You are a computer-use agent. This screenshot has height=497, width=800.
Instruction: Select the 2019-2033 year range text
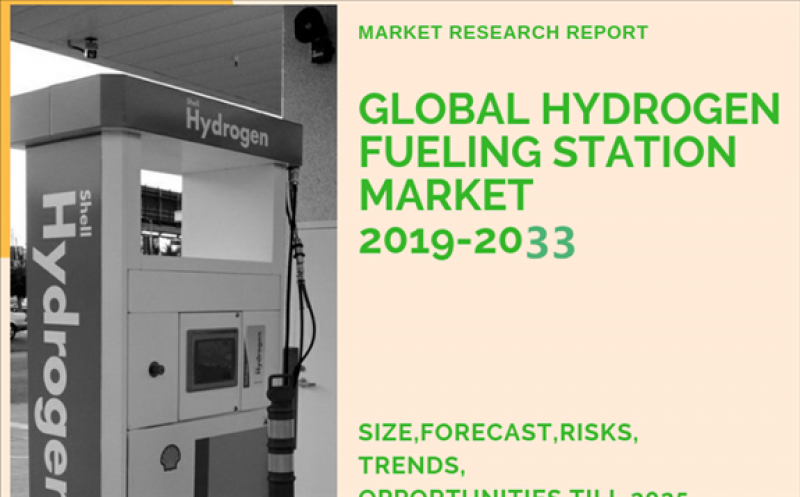pos(466,241)
